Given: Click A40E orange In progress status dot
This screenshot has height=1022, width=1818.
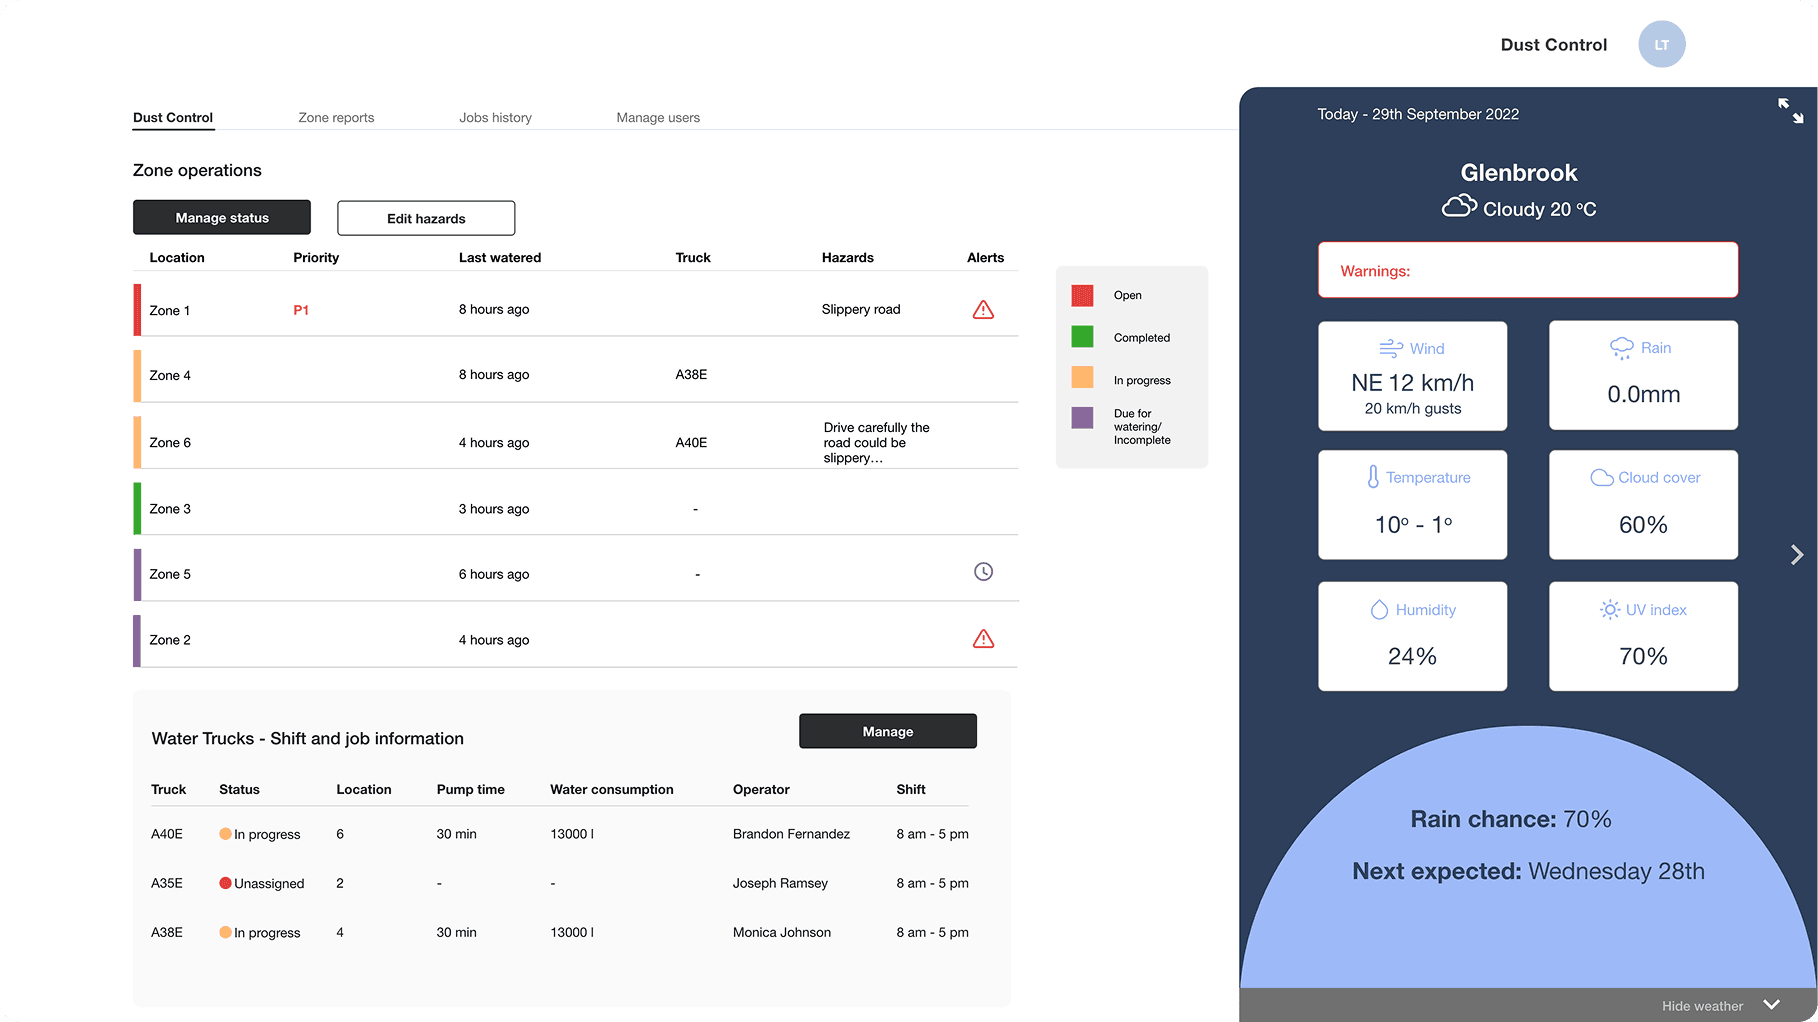Looking at the screenshot, I should click(x=225, y=834).
